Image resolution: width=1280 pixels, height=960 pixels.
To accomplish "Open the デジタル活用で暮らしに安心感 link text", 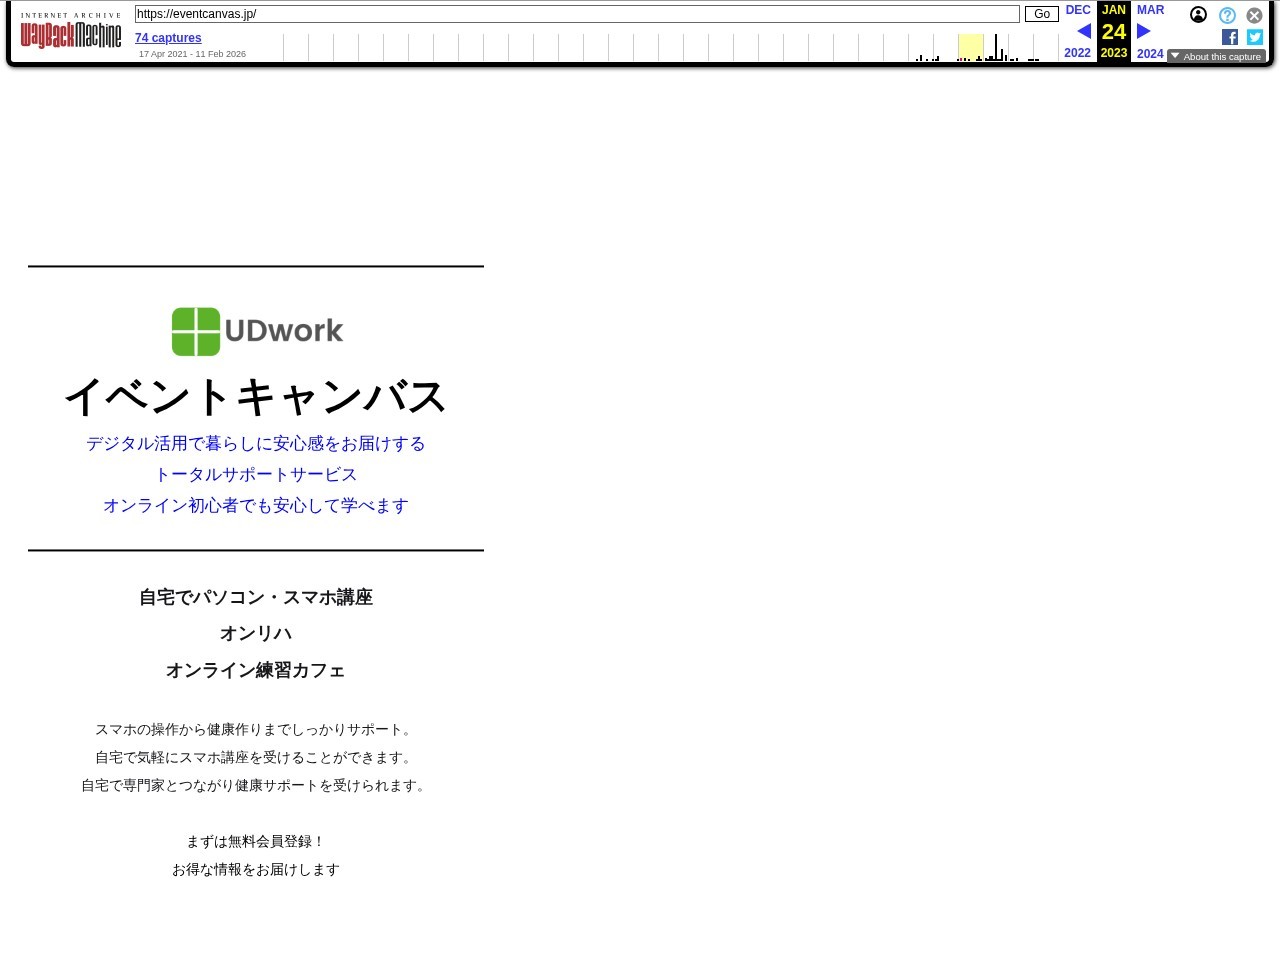I will coord(256,444).
